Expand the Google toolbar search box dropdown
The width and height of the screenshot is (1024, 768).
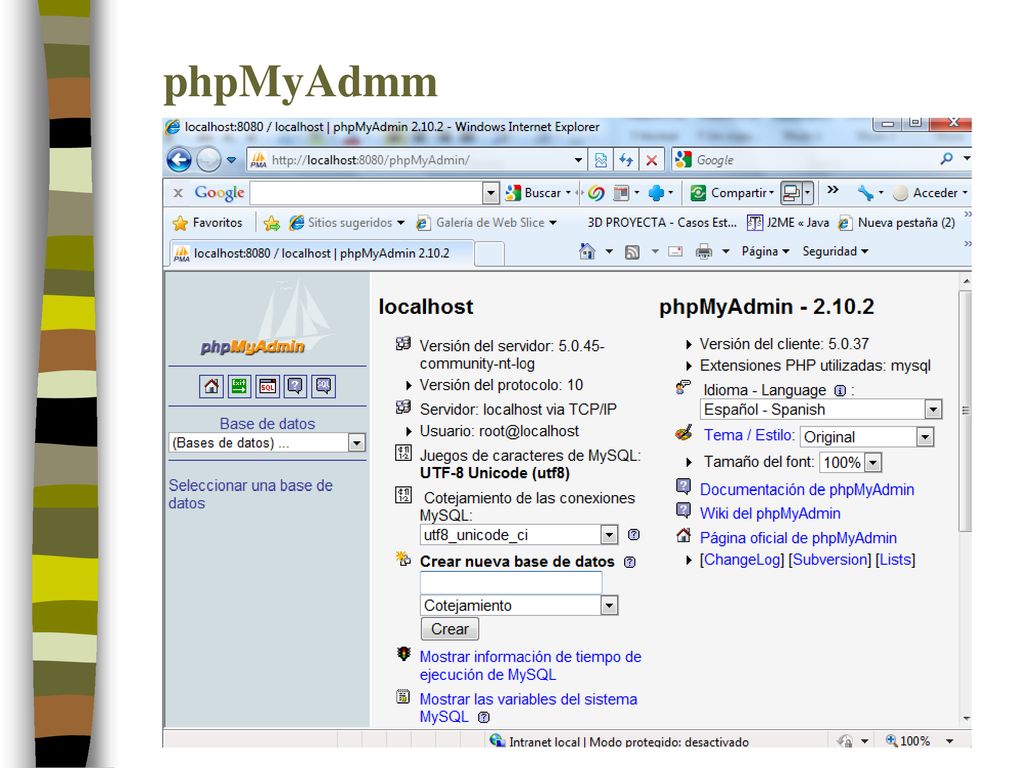491,193
